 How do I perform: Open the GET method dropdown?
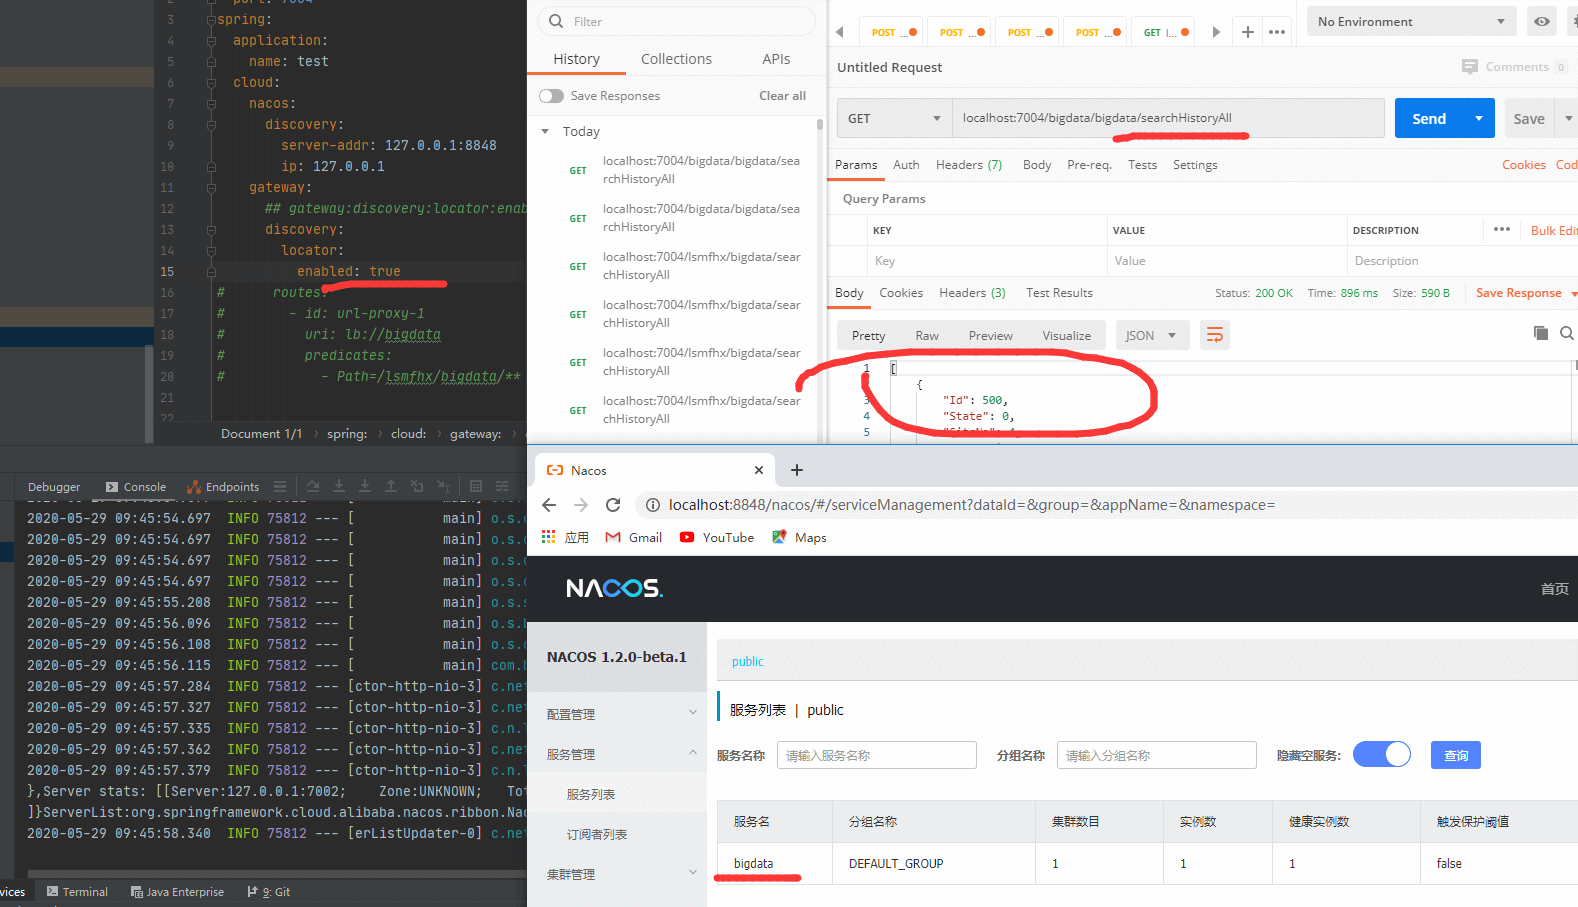click(x=894, y=118)
